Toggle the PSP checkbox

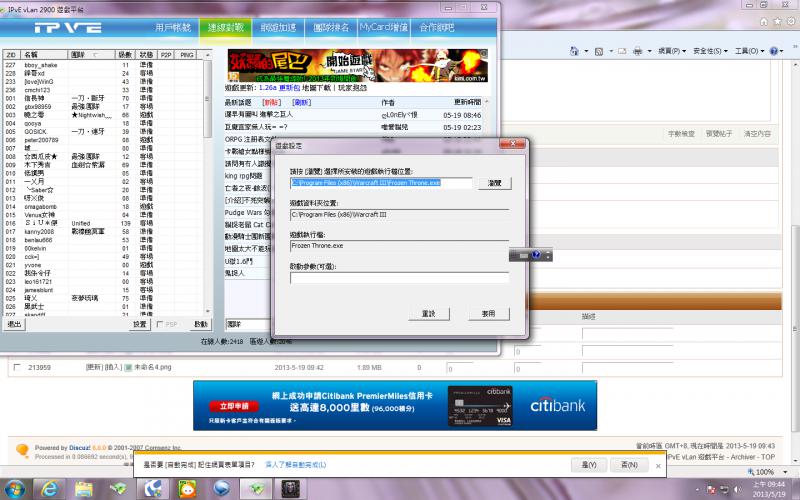point(160,324)
